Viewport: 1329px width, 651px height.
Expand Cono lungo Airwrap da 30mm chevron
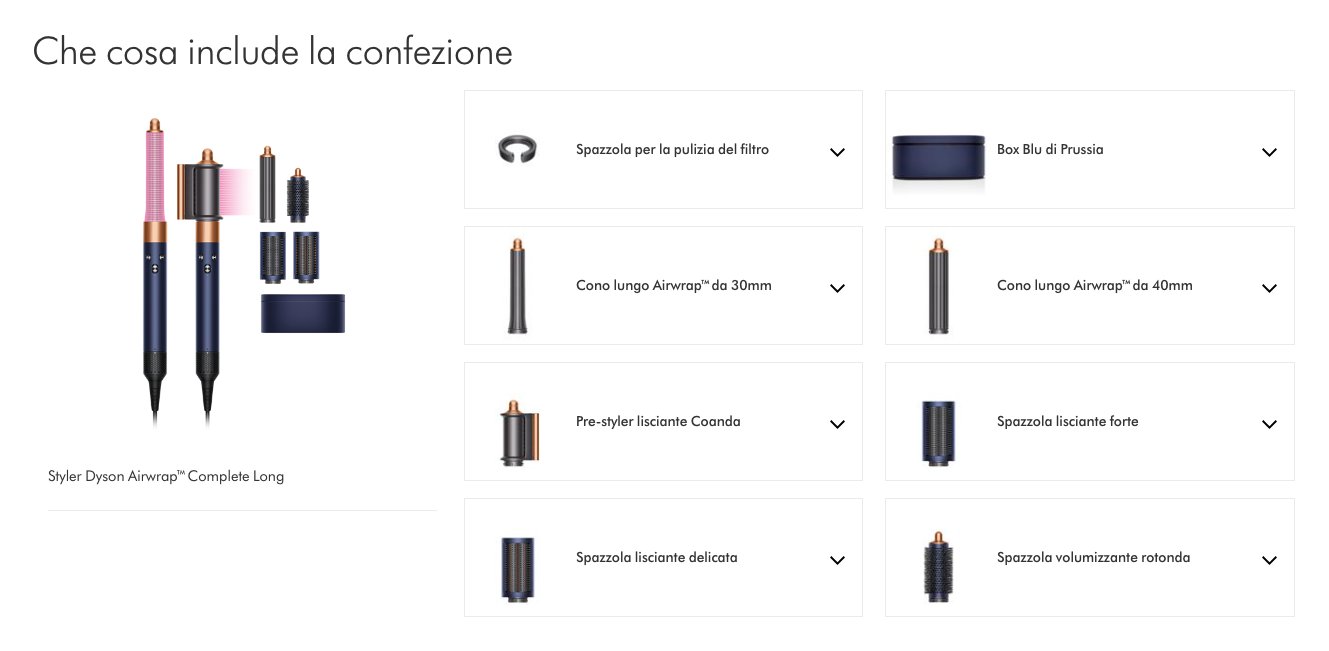tap(838, 288)
